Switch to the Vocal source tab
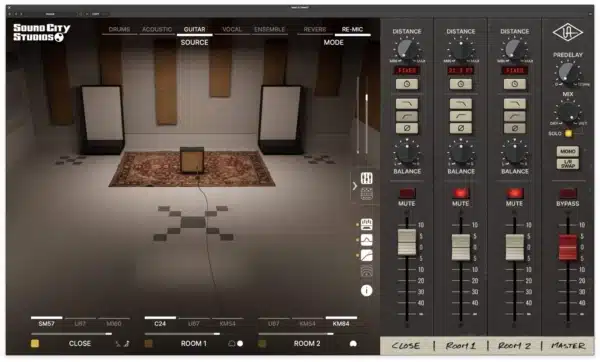The image size is (600, 362). (x=232, y=29)
